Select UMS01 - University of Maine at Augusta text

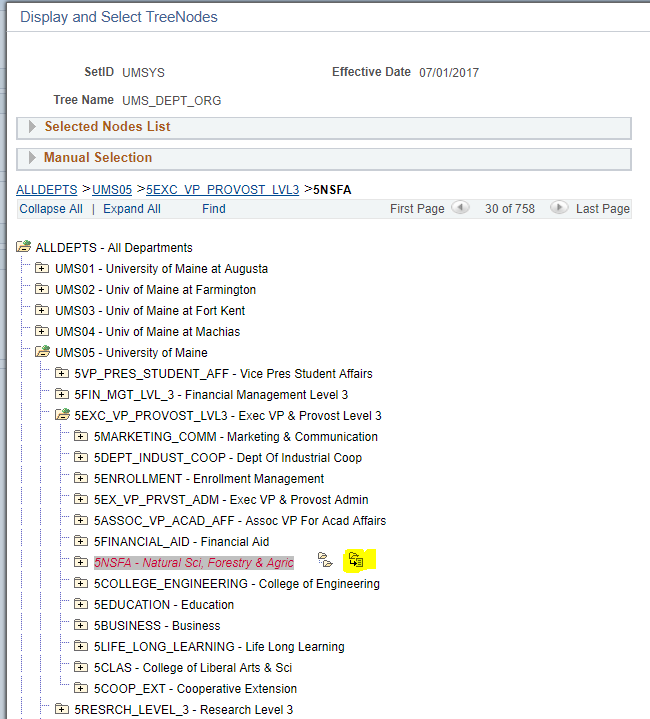point(161,269)
